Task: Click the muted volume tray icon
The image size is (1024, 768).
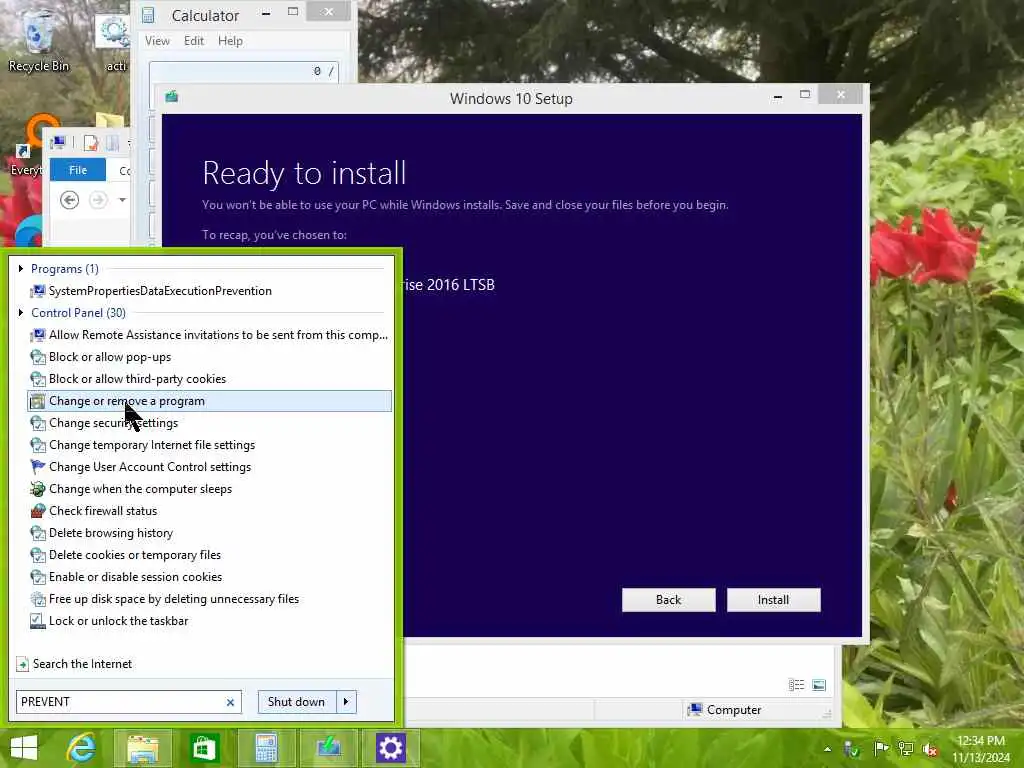Action: [x=930, y=749]
